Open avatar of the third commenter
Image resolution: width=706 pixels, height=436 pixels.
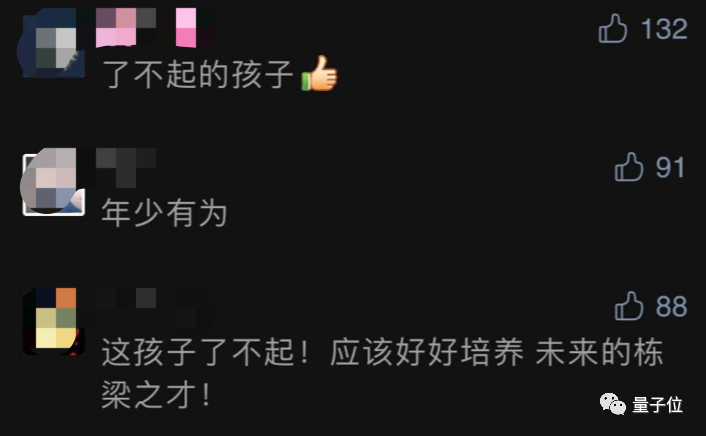click(53, 322)
